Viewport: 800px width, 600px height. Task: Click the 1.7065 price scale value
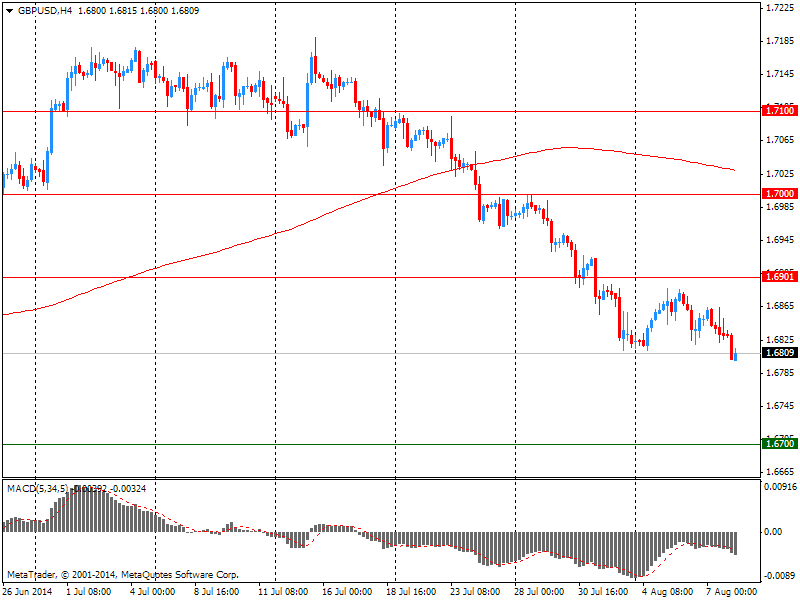tap(780, 140)
